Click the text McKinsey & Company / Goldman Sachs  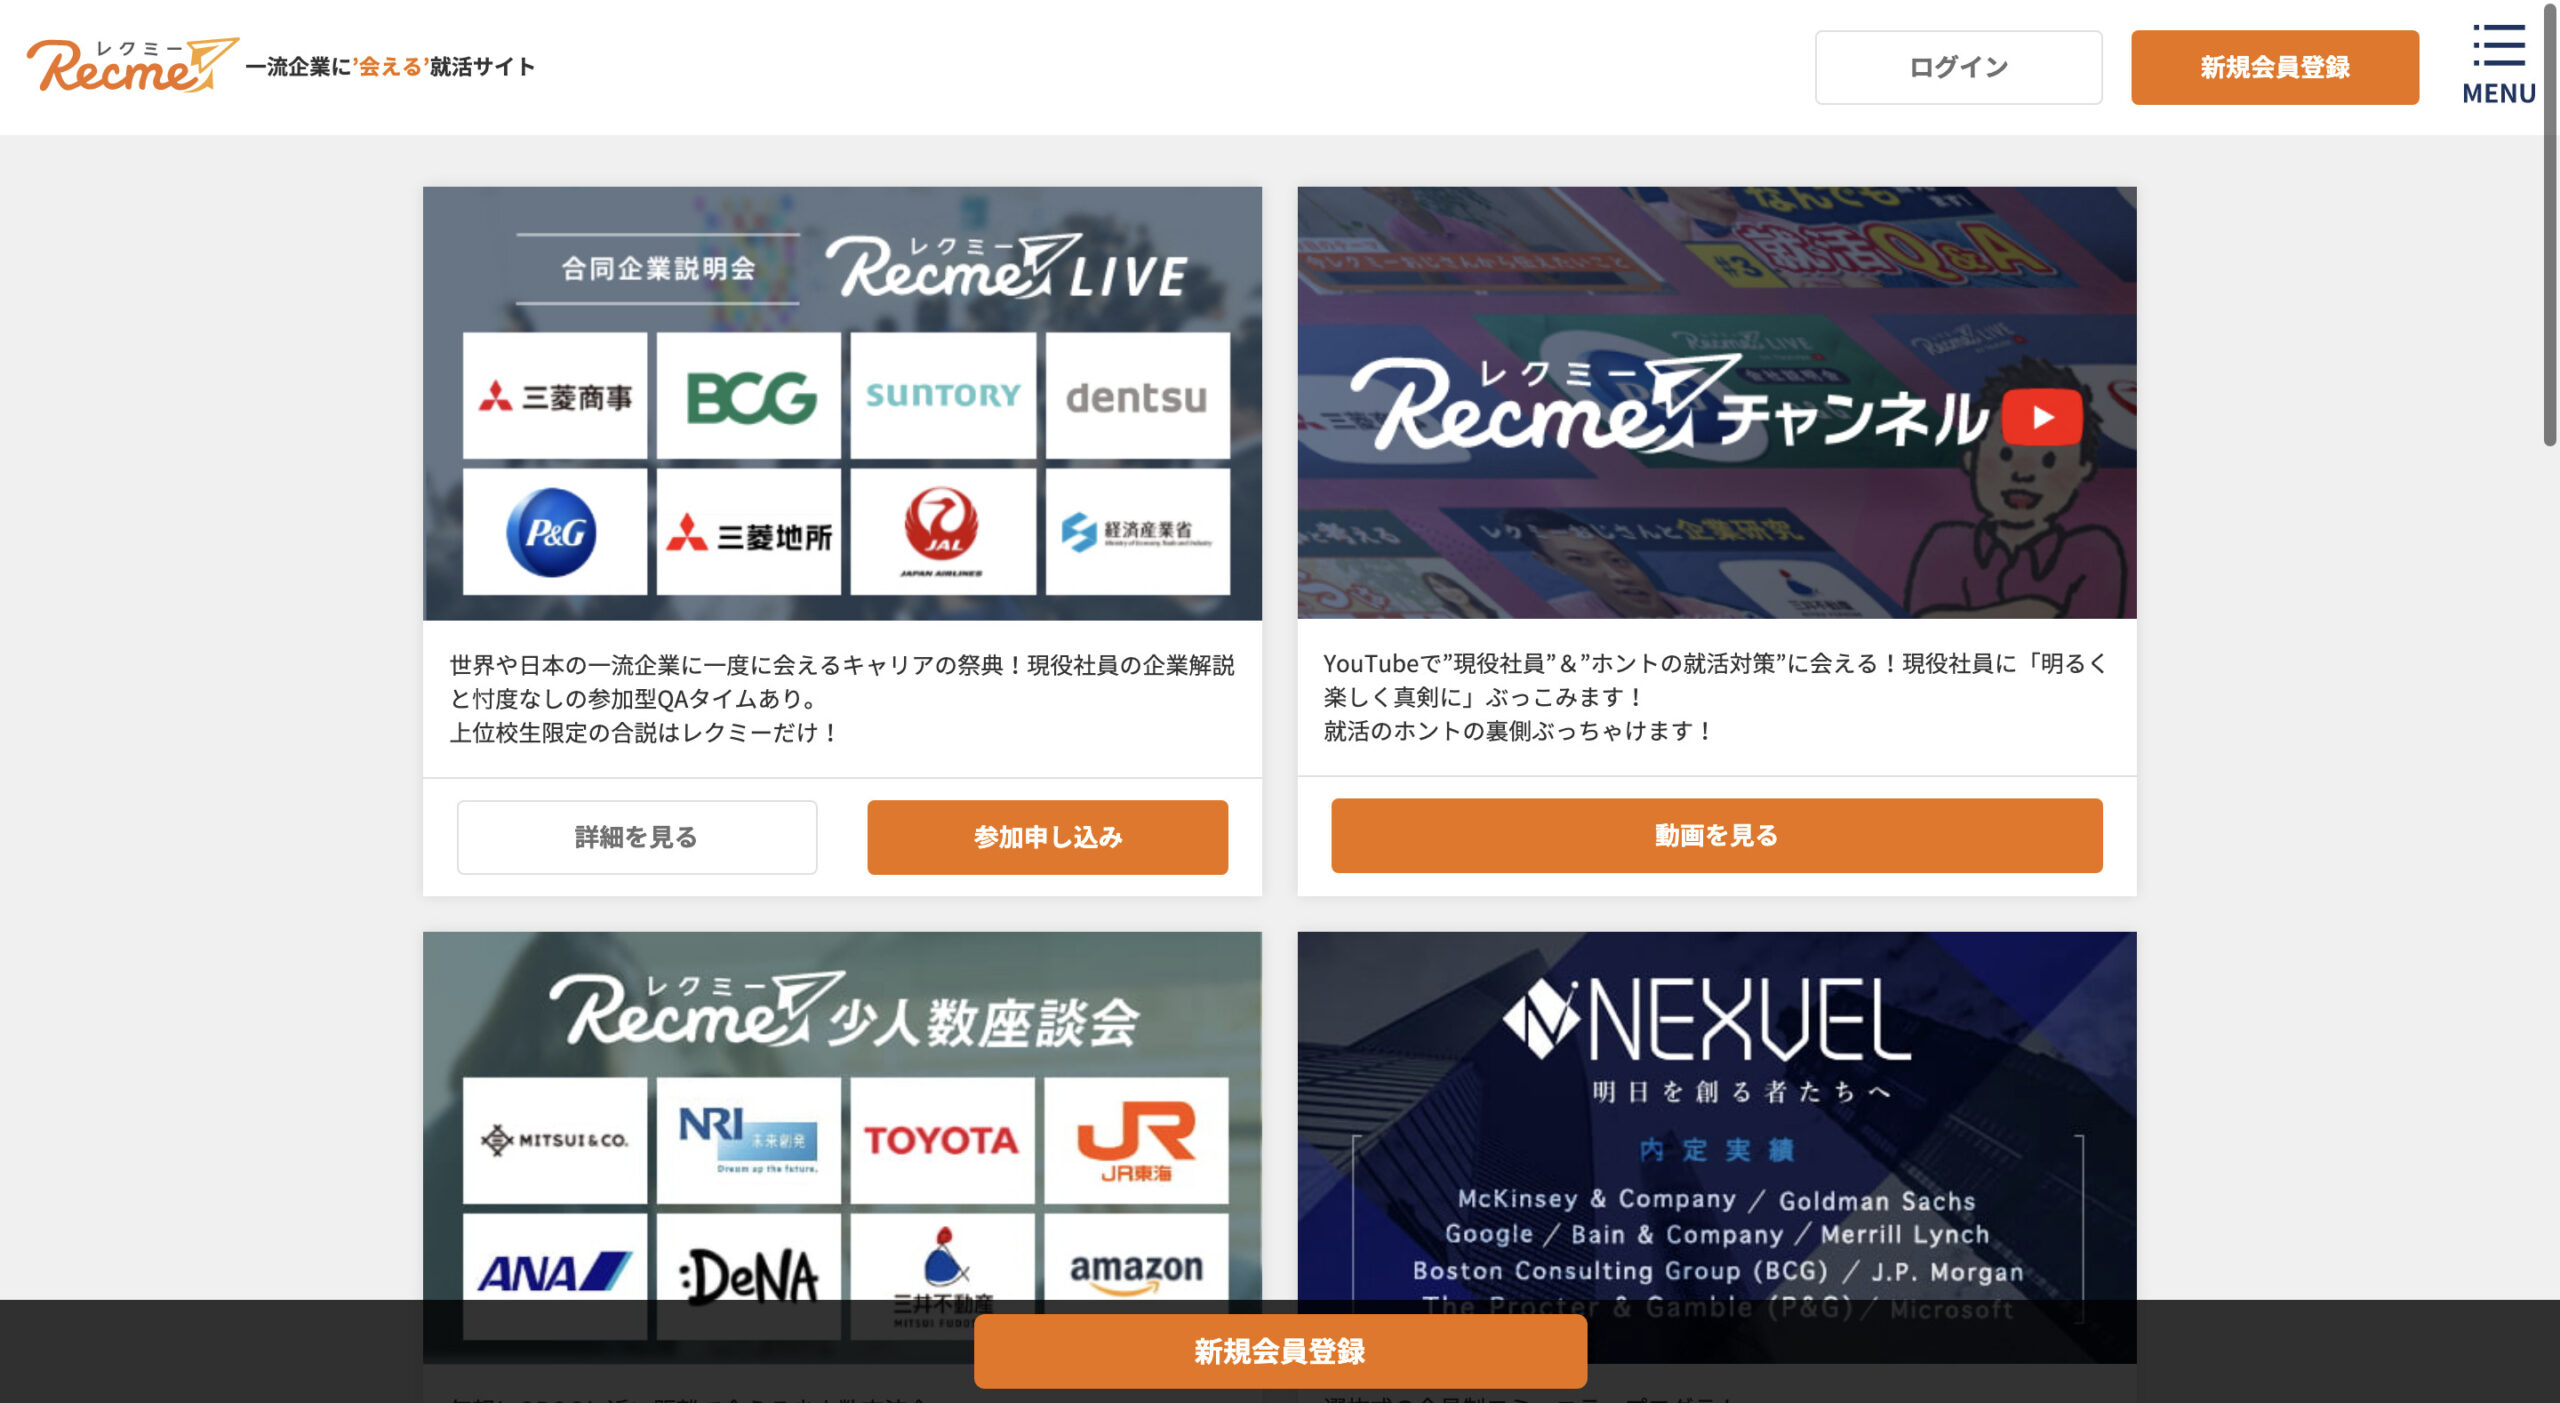(x=1716, y=1199)
